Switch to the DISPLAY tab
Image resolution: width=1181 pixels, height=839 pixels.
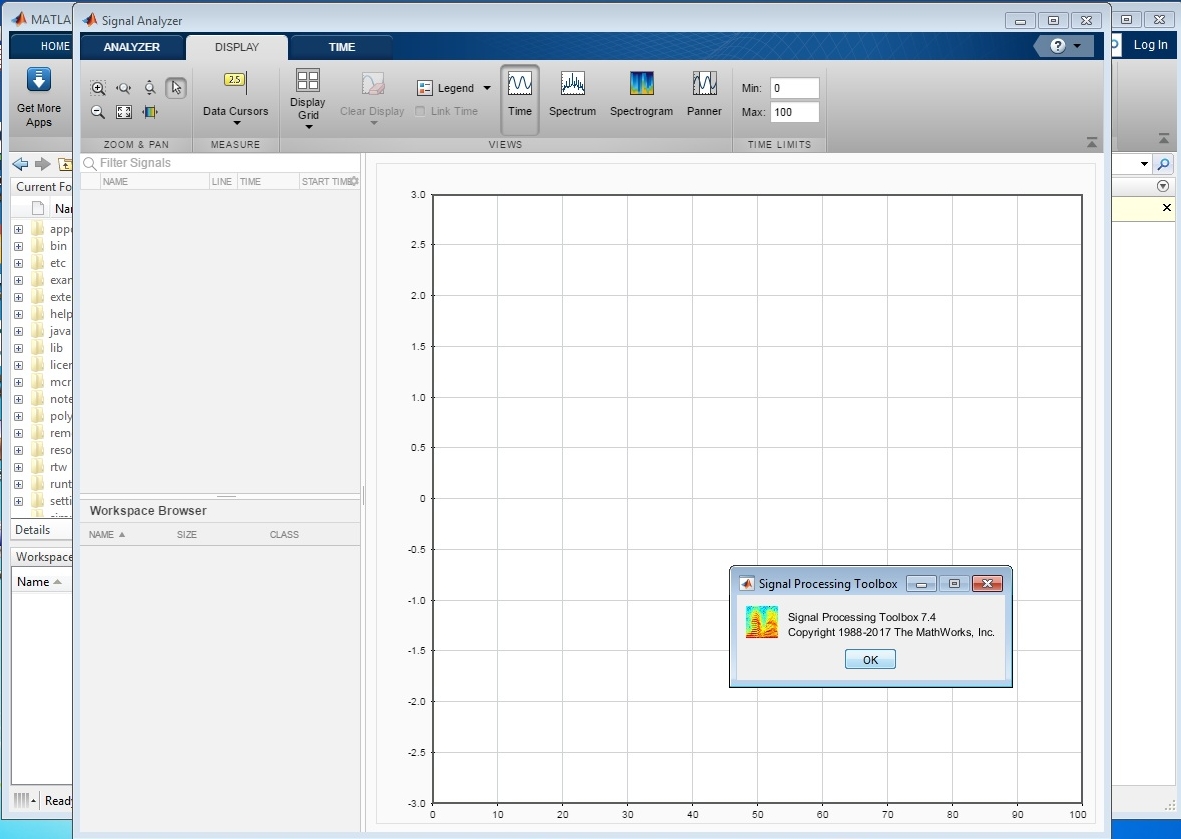coord(237,47)
